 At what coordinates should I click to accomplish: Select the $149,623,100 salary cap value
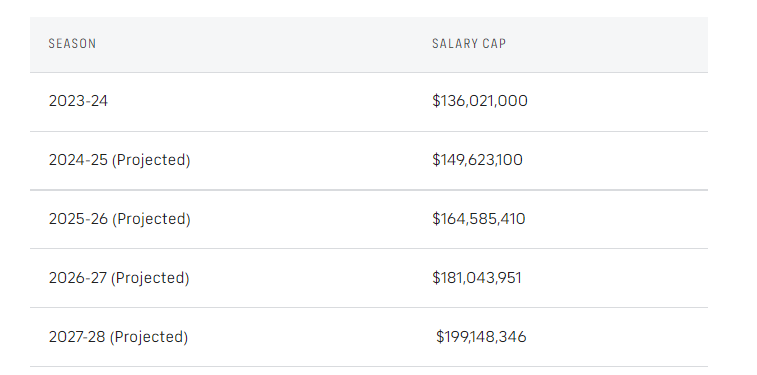tap(477, 160)
